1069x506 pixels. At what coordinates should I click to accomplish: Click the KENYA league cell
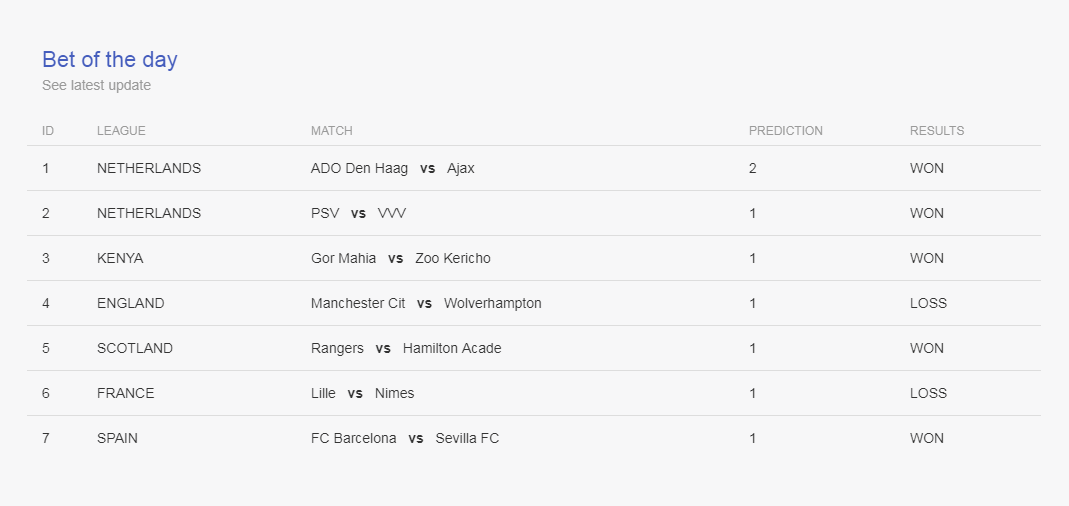tap(120, 258)
